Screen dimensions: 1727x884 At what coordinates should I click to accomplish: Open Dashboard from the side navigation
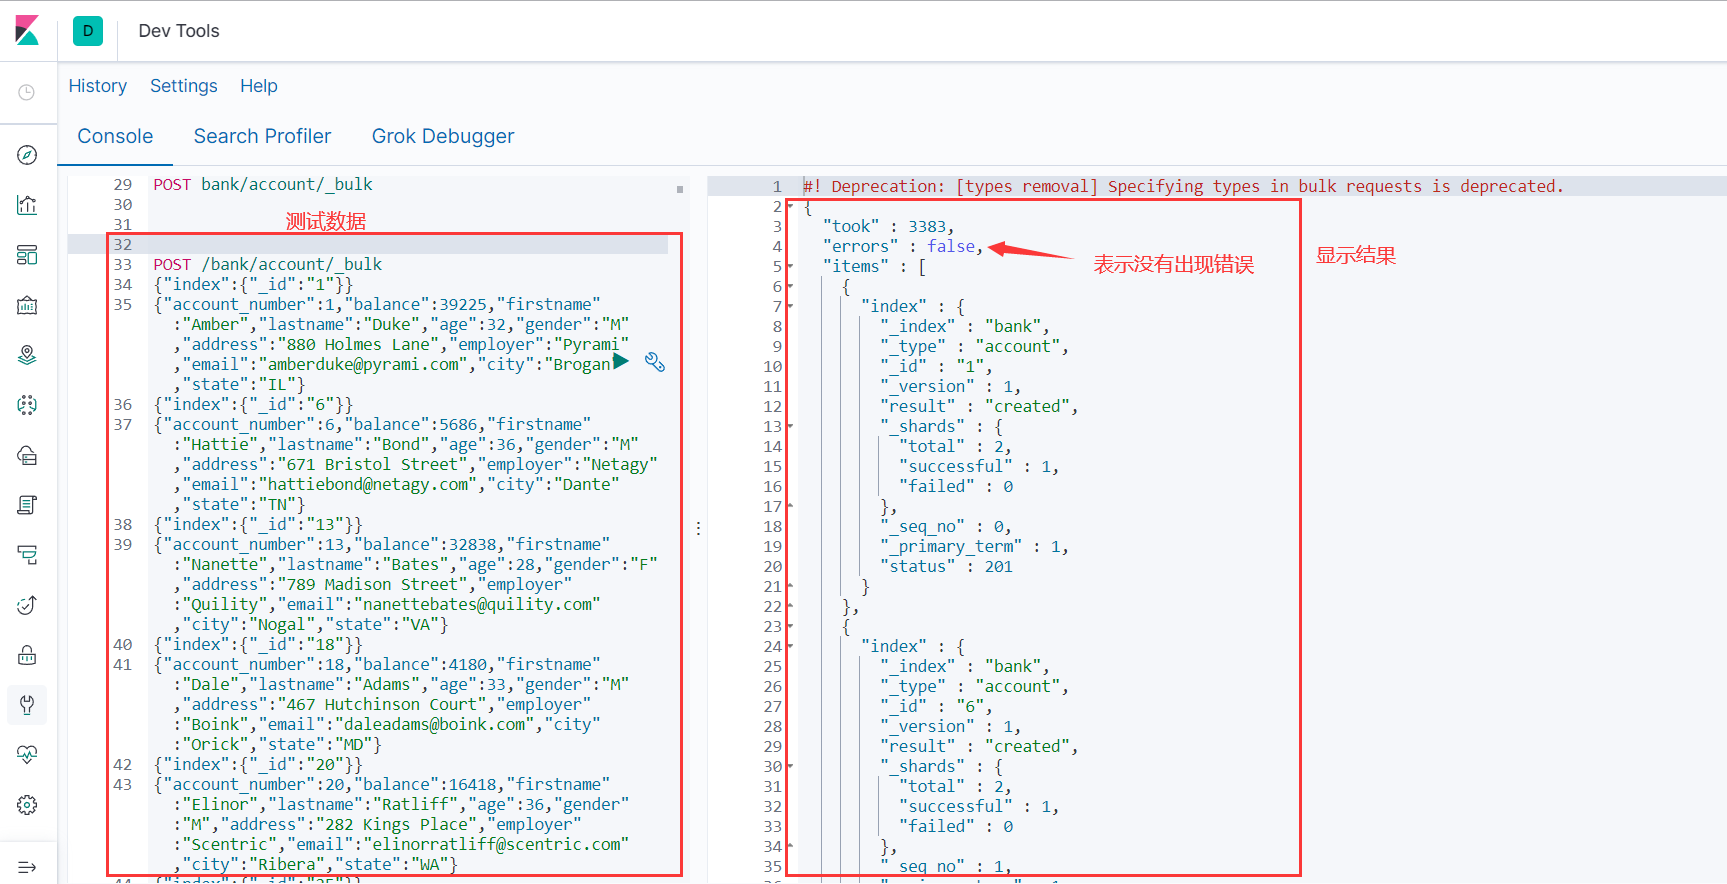(x=27, y=255)
